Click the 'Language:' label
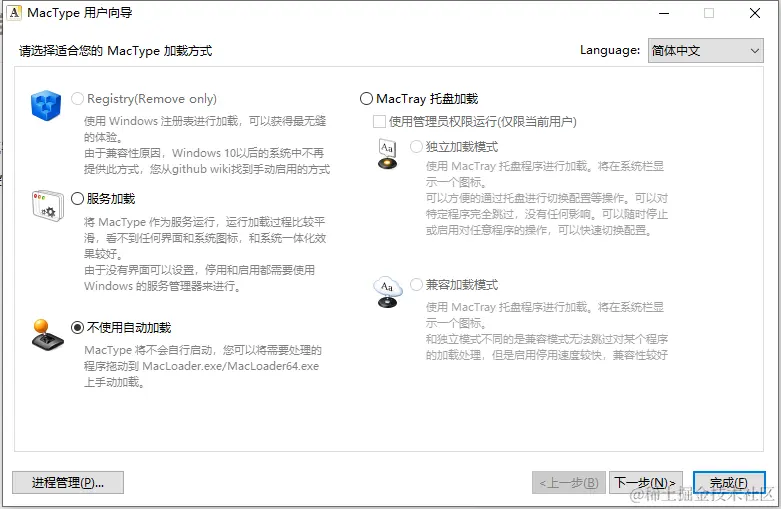This screenshot has height=509, width=781. 610,50
